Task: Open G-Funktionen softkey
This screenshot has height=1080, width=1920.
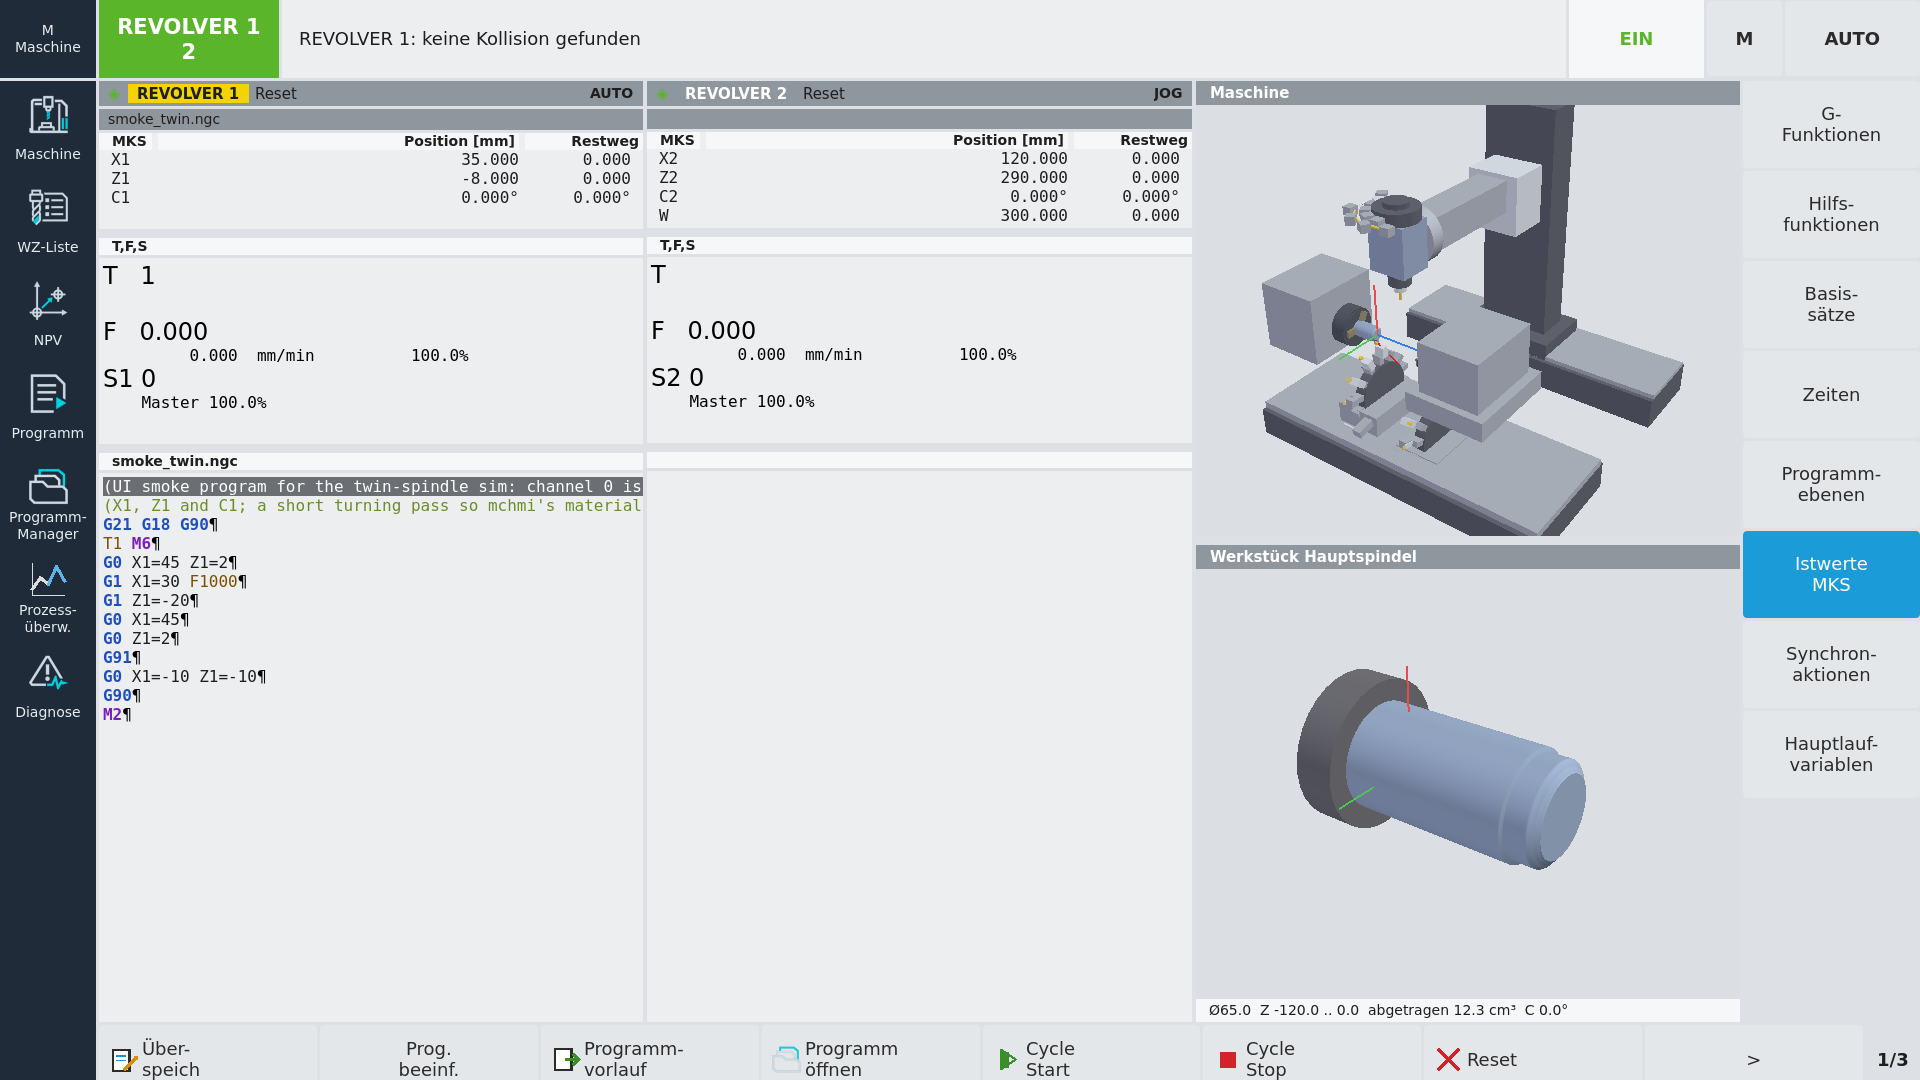Action: coord(1831,124)
